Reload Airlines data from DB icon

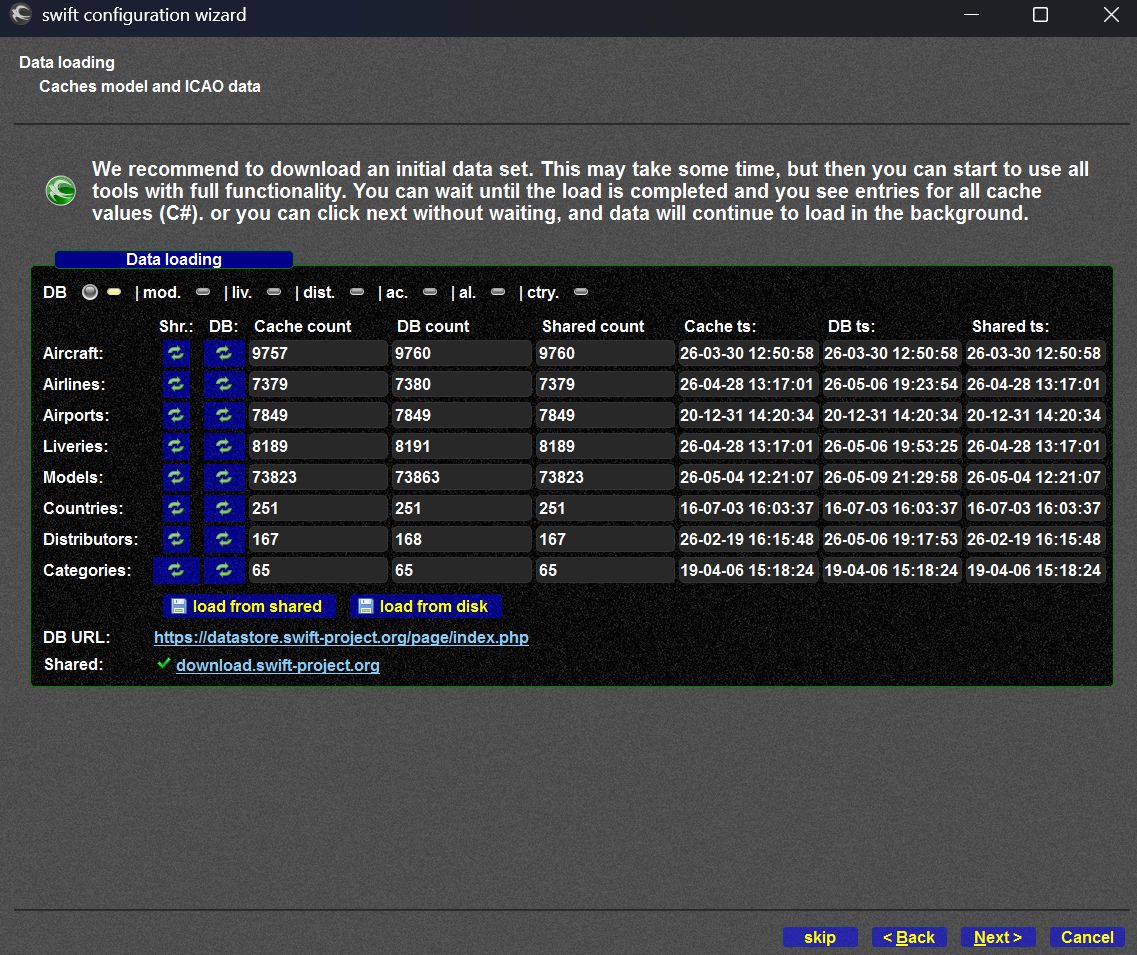point(224,384)
